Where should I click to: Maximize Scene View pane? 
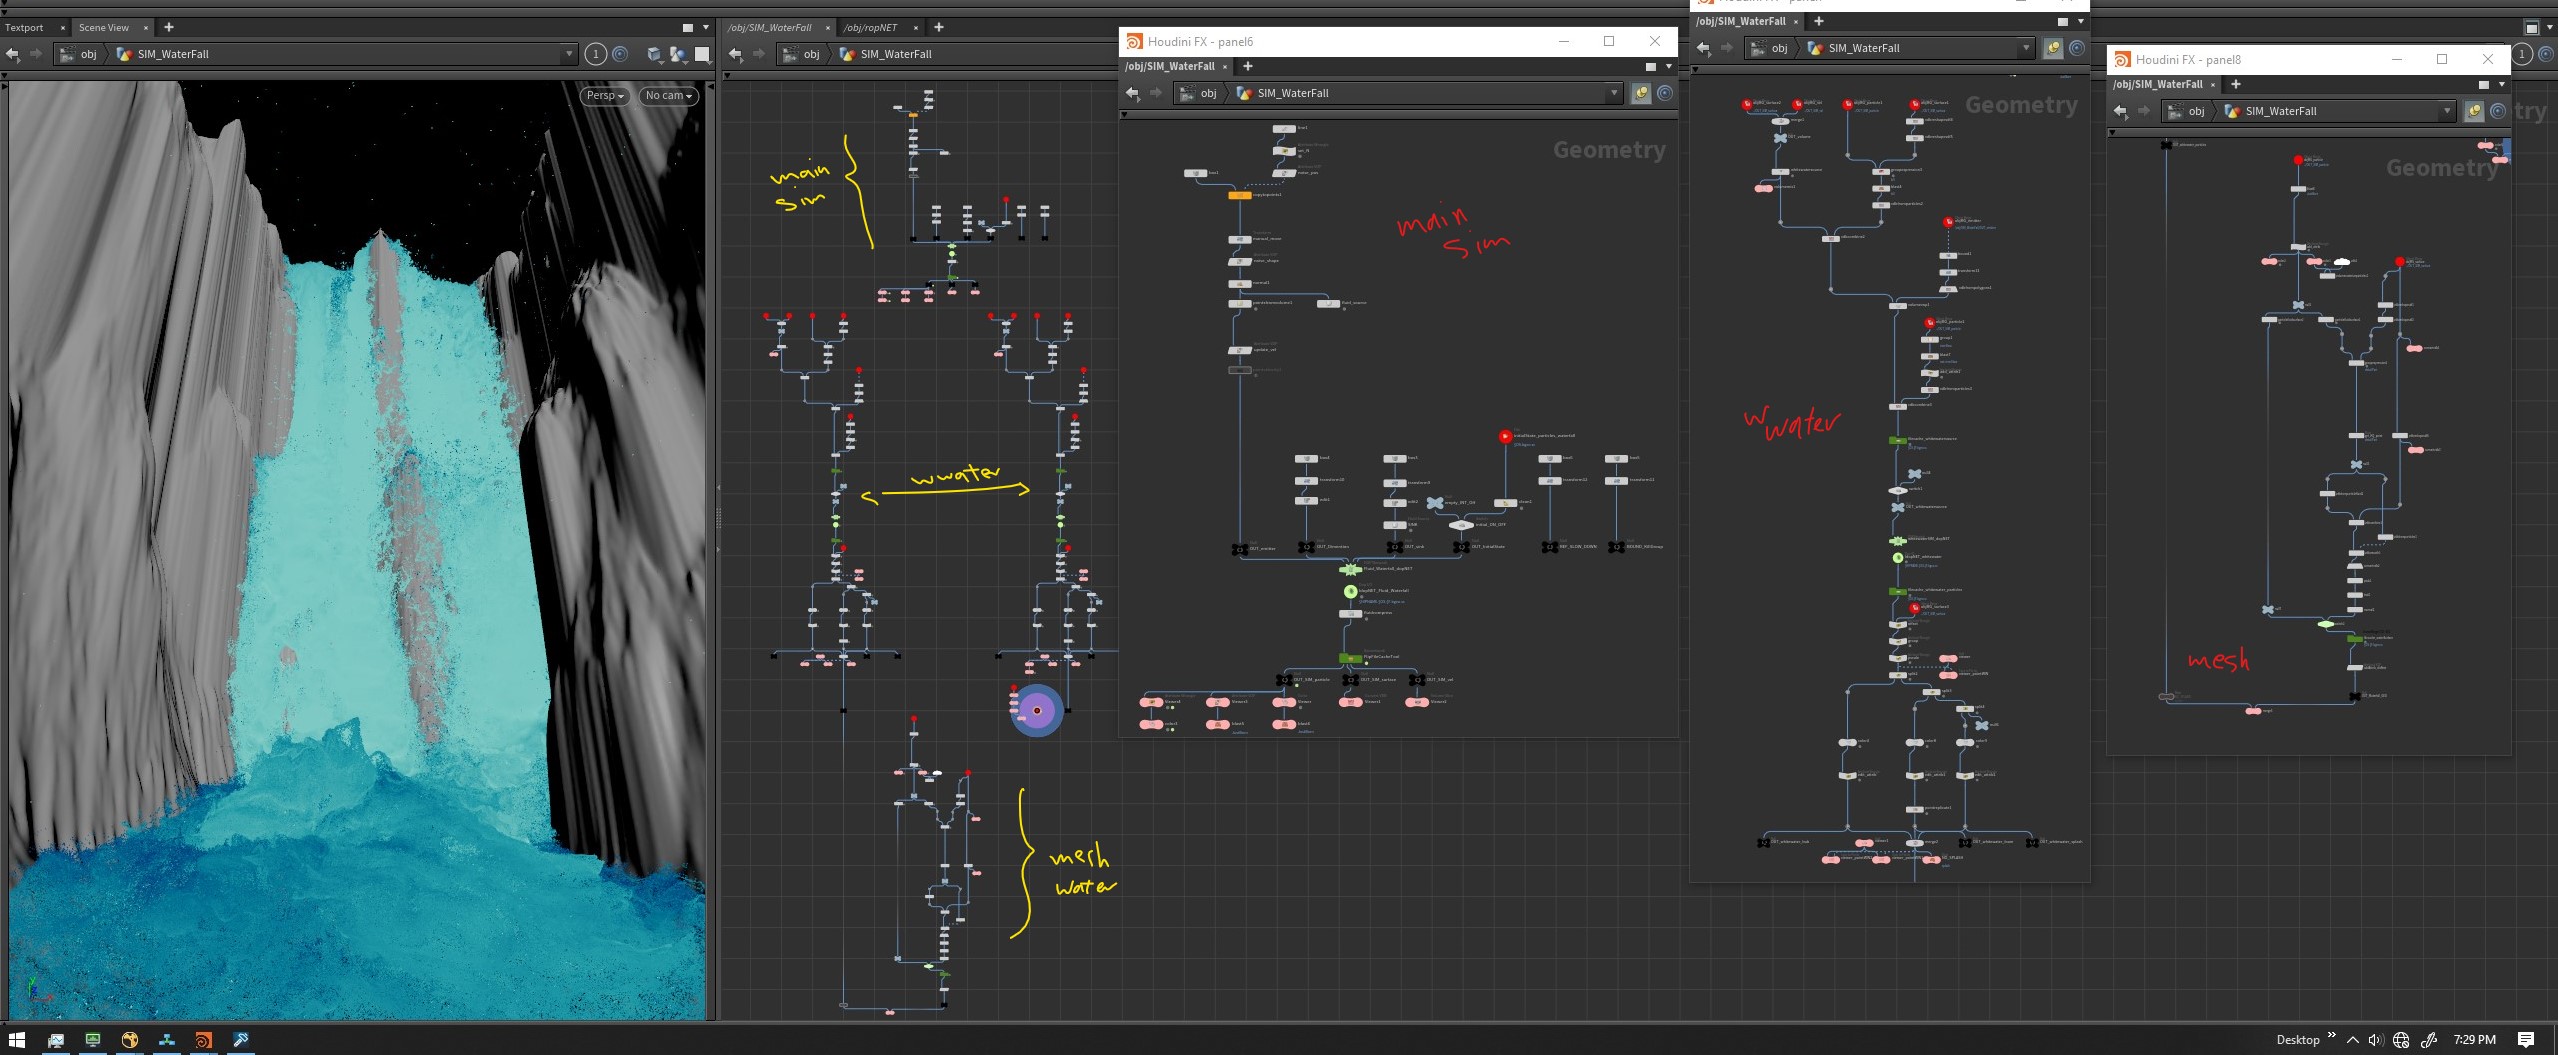687,28
